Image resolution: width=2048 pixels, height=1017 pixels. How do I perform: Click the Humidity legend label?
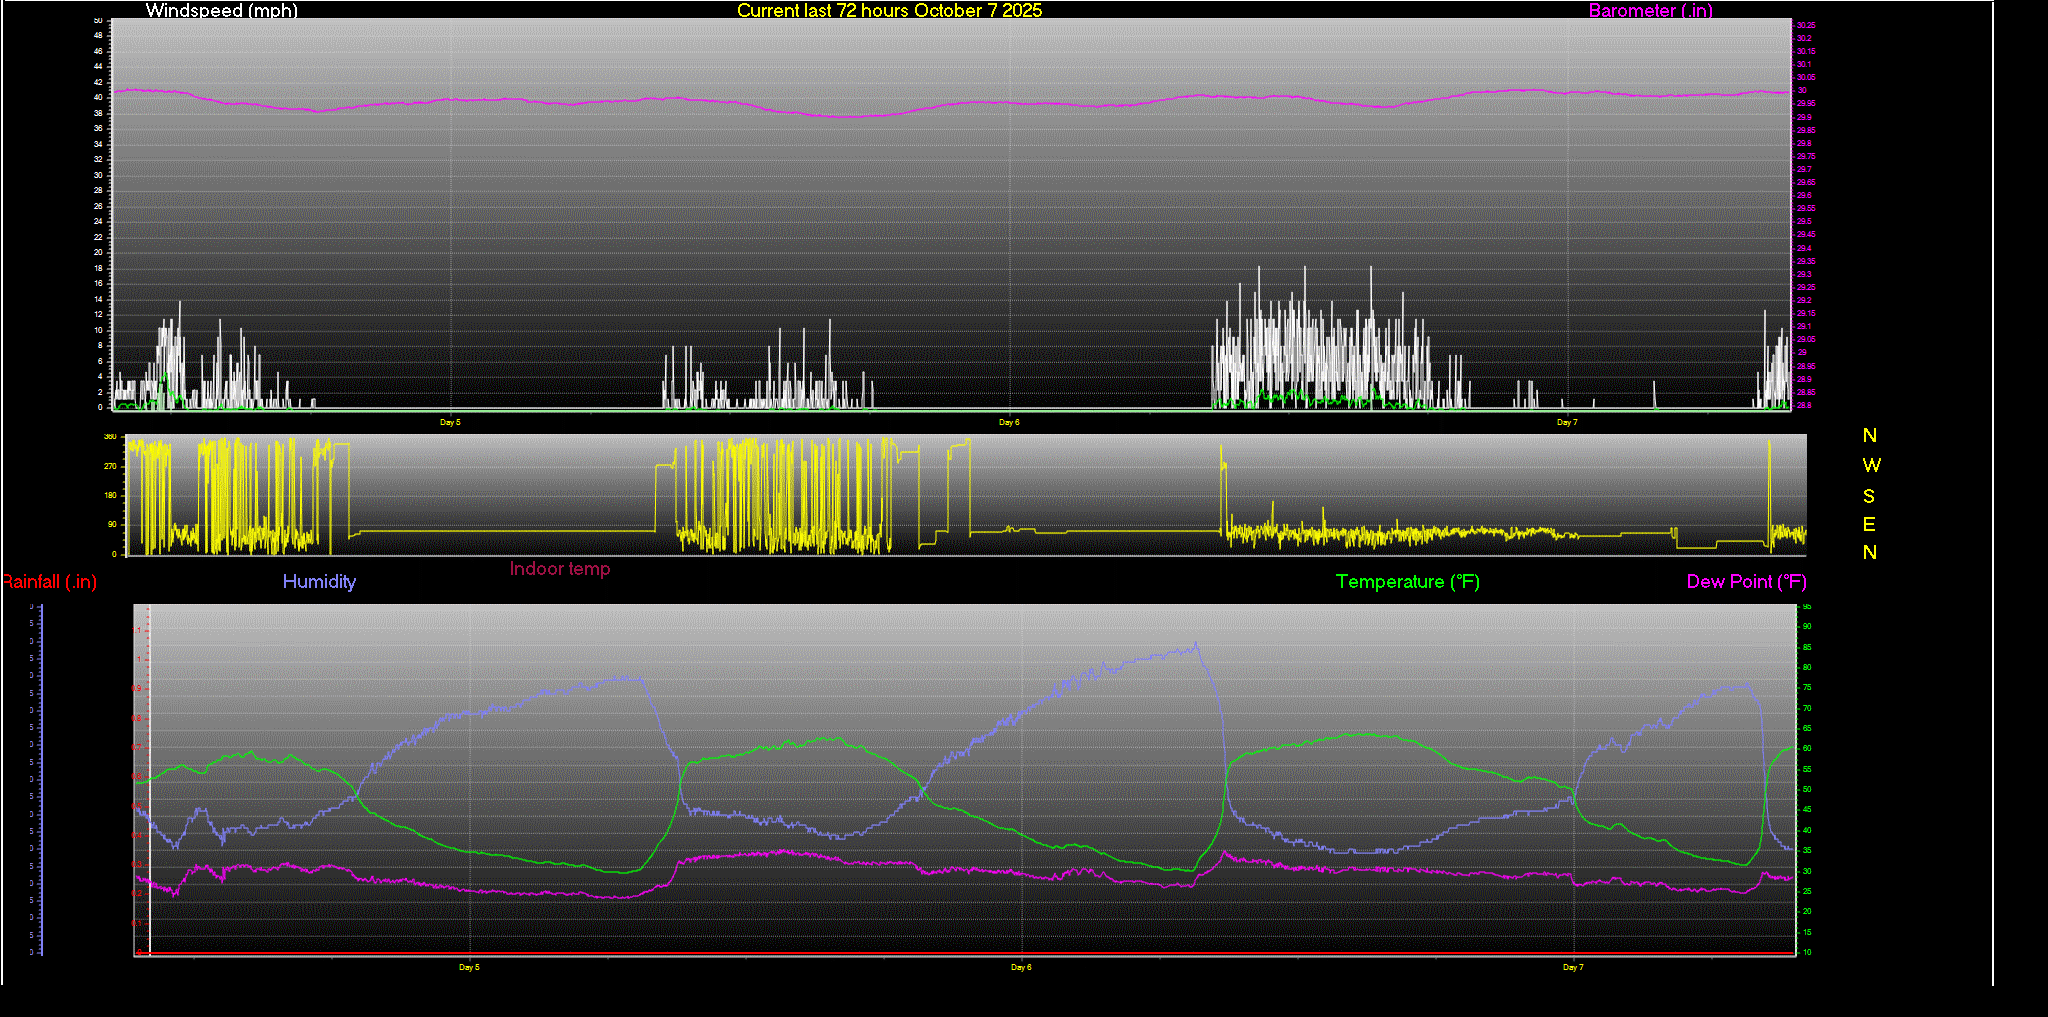tap(319, 582)
